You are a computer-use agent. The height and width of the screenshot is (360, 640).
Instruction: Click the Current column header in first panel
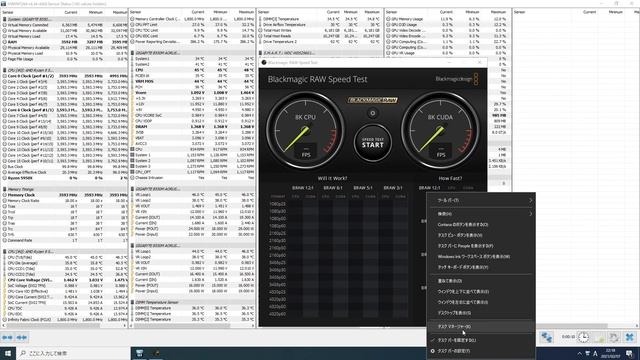point(71,12)
